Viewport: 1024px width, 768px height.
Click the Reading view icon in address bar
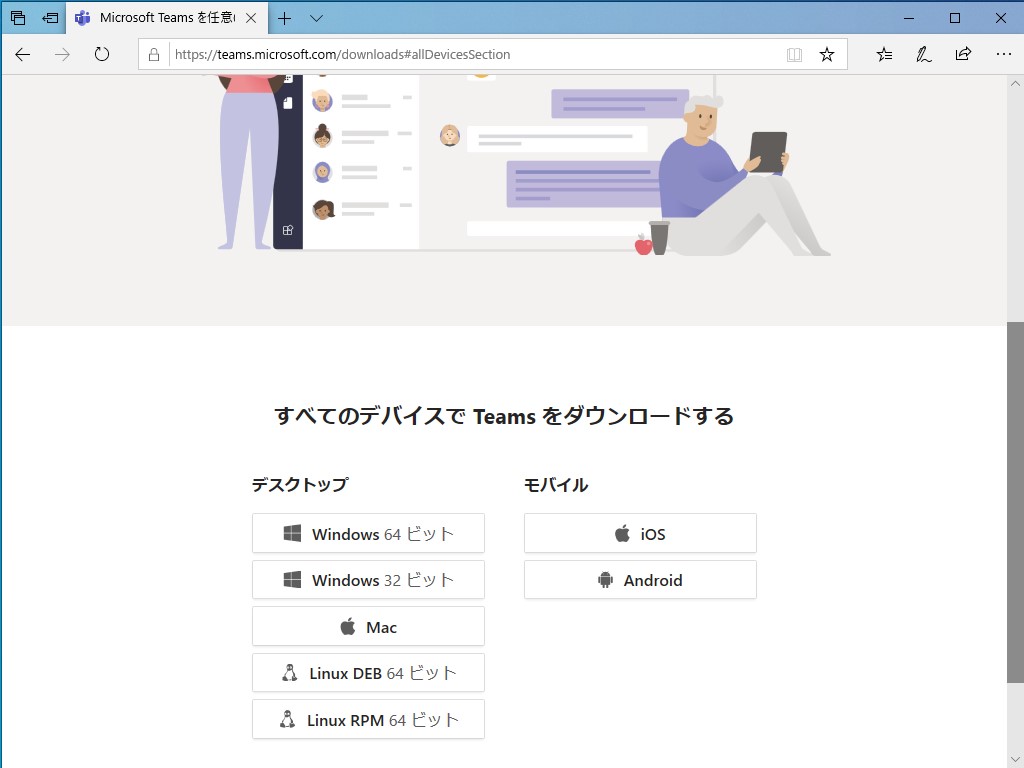pyautogui.click(x=794, y=55)
